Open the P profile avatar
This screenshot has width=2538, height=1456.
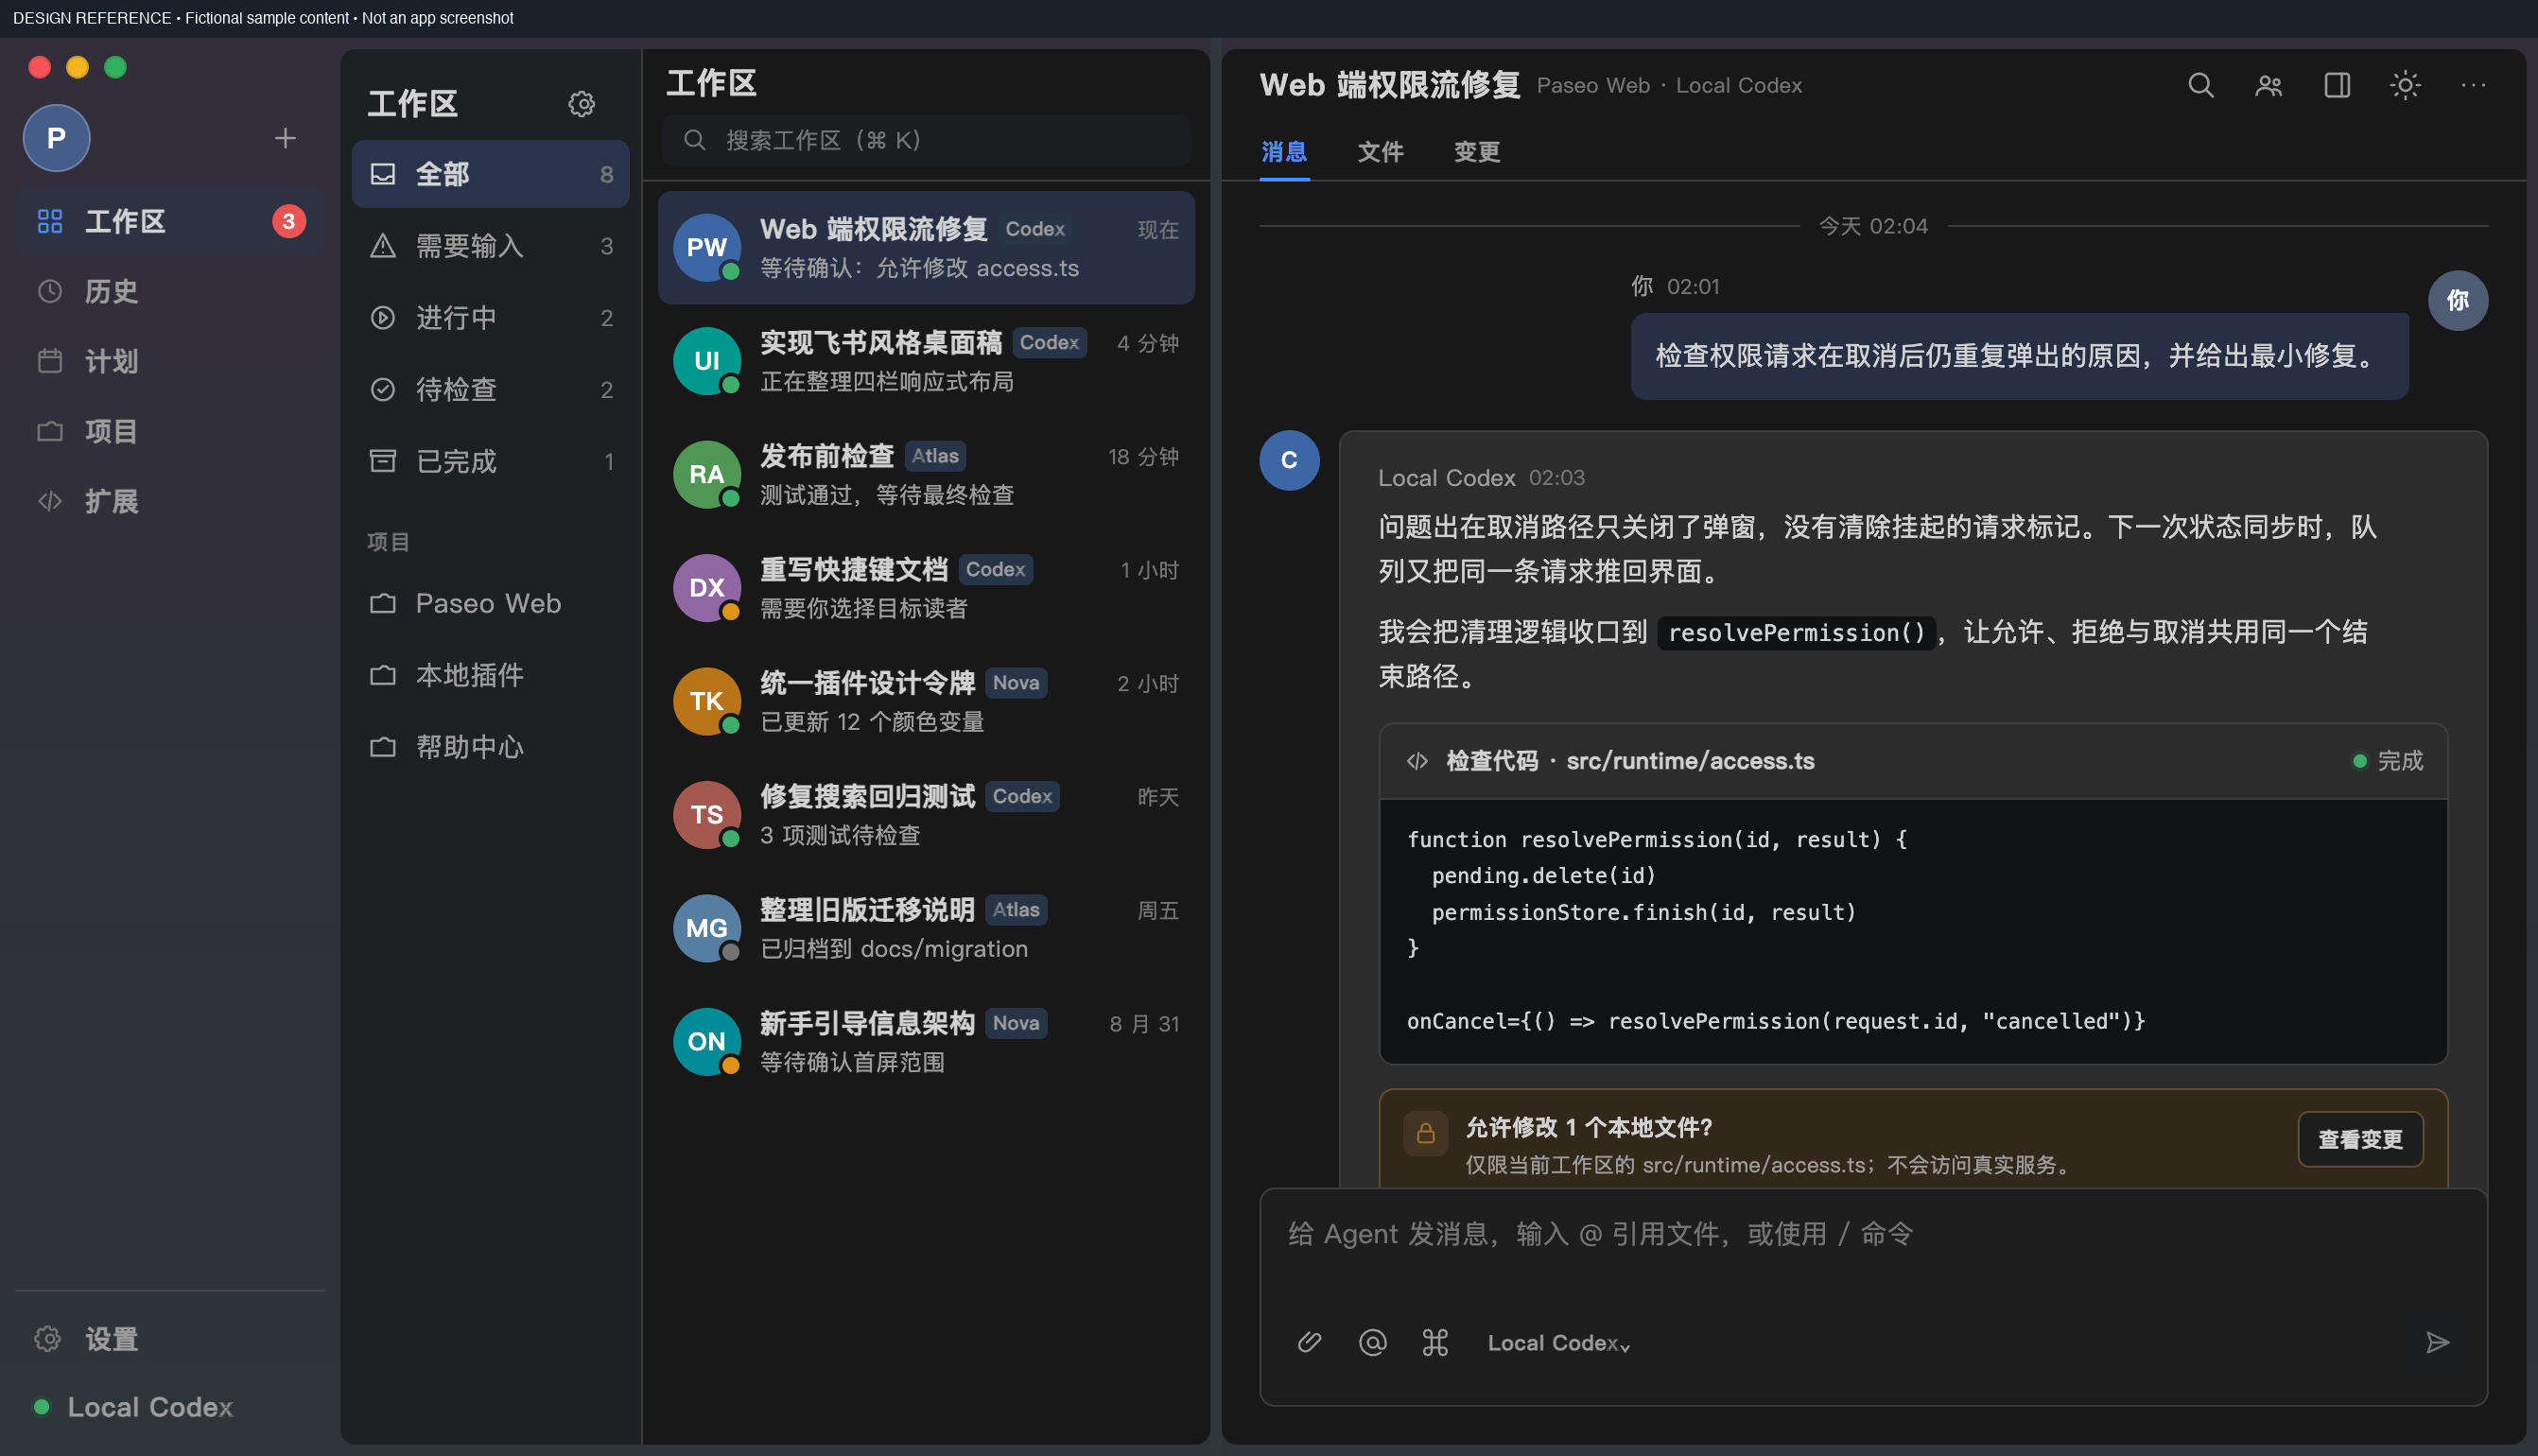[57, 138]
